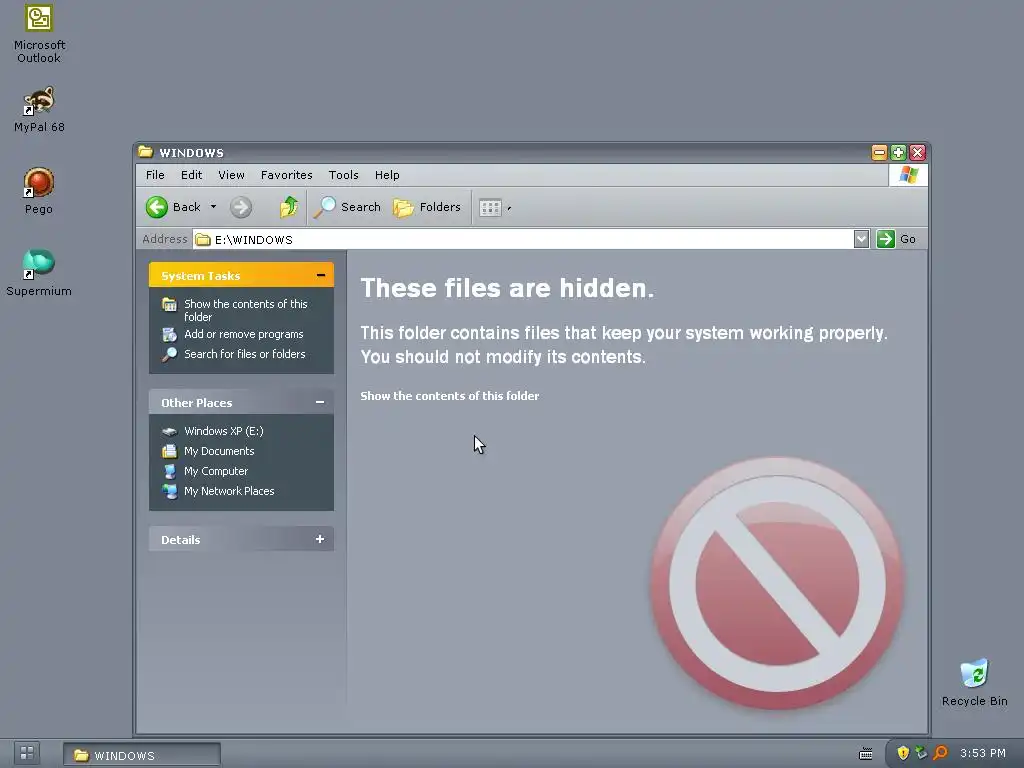
Task: Click the My Documents folder icon
Action: [170, 451]
